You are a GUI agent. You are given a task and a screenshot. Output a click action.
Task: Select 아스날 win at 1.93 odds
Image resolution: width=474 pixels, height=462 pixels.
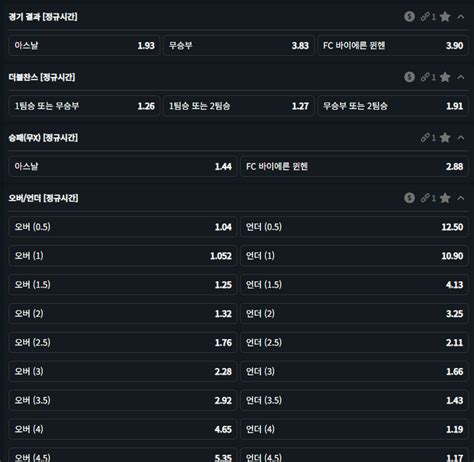click(84, 45)
